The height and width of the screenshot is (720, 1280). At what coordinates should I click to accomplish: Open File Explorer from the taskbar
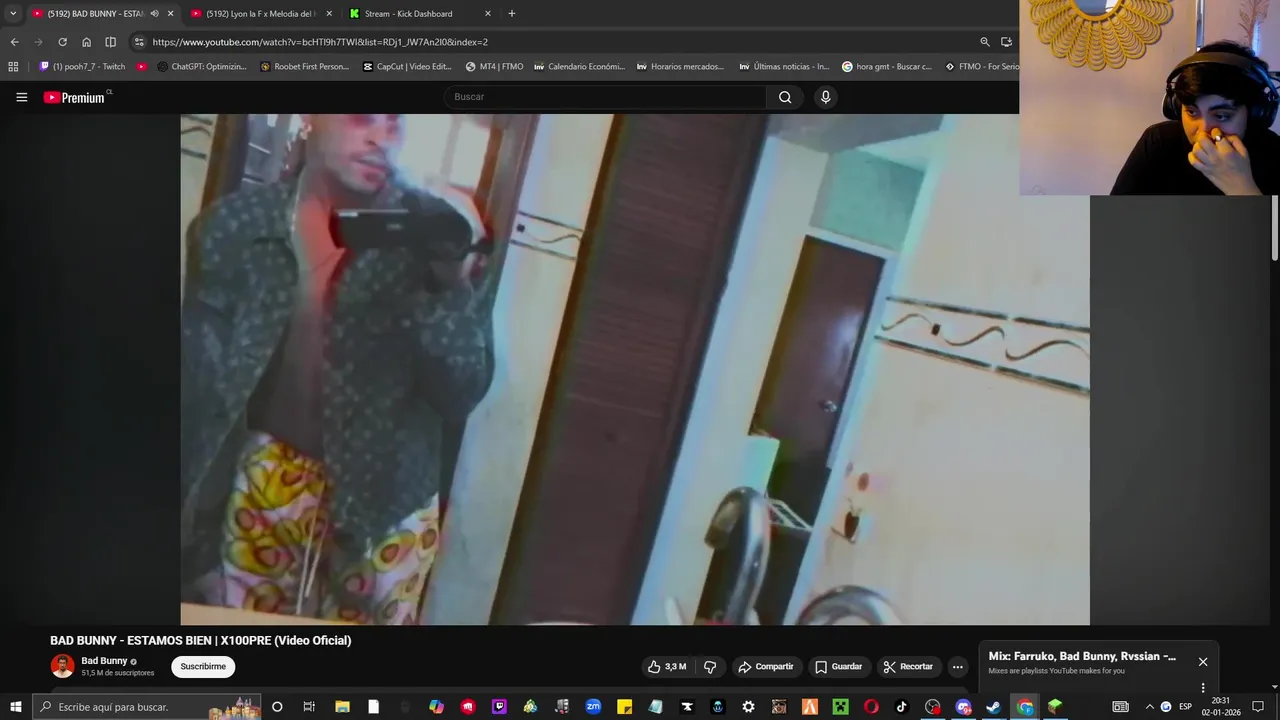click(342, 707)
